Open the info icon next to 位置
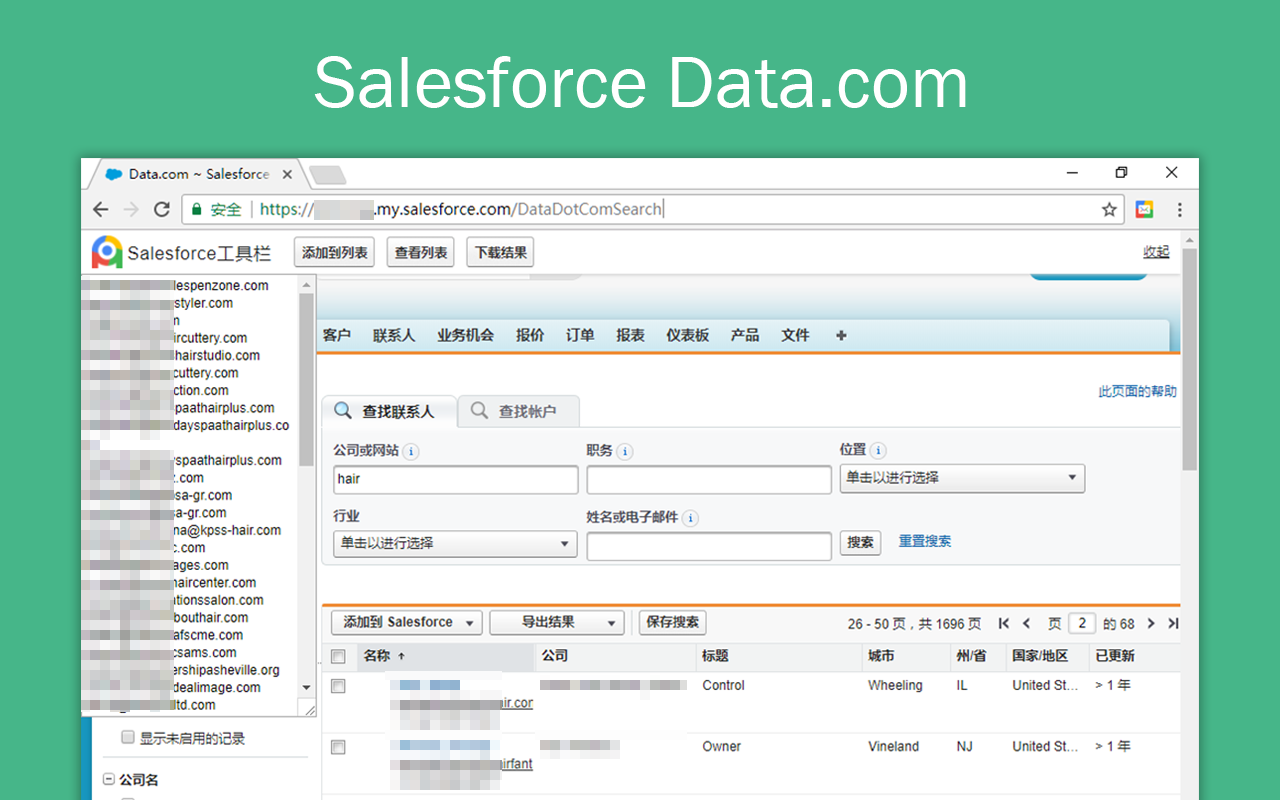1280x800 pixels. [x=878, y=451]
